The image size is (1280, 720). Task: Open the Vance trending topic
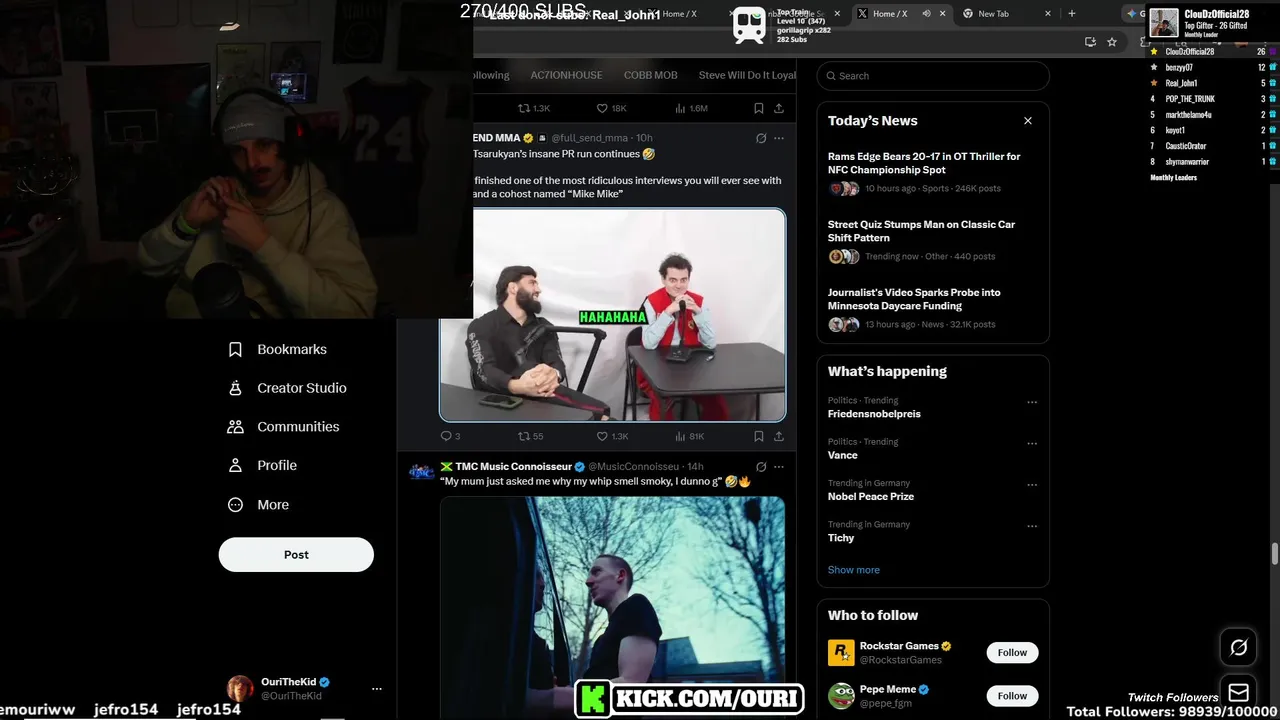(843, 455)
